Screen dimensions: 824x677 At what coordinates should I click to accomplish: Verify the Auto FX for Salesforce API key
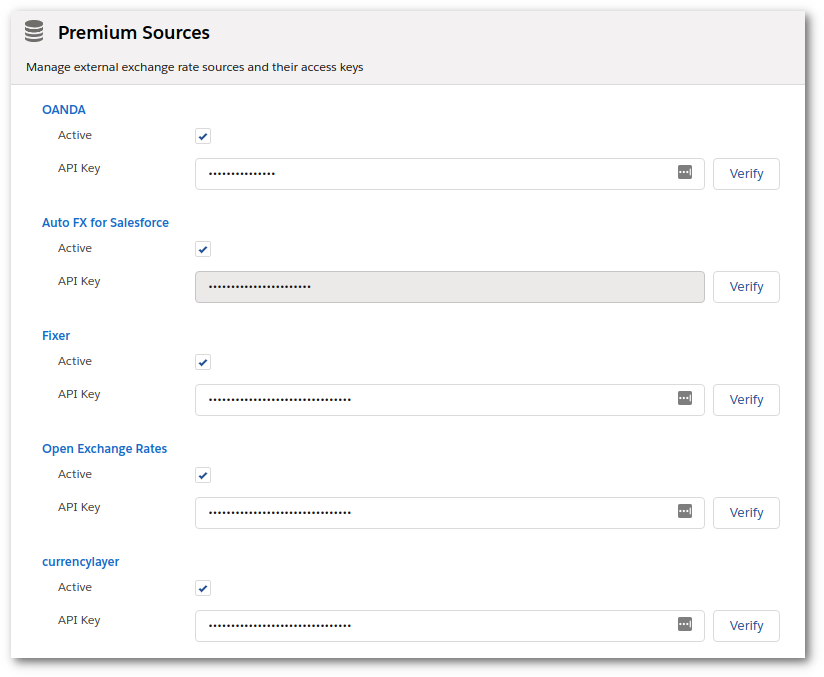tap(746, 287)
